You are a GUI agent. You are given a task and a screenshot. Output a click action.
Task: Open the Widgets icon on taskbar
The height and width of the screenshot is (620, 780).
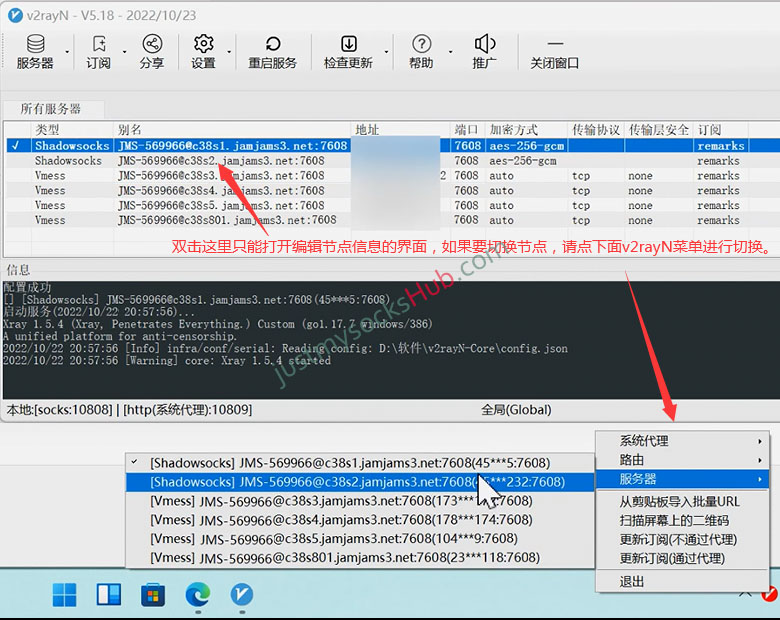pos(108,594)
